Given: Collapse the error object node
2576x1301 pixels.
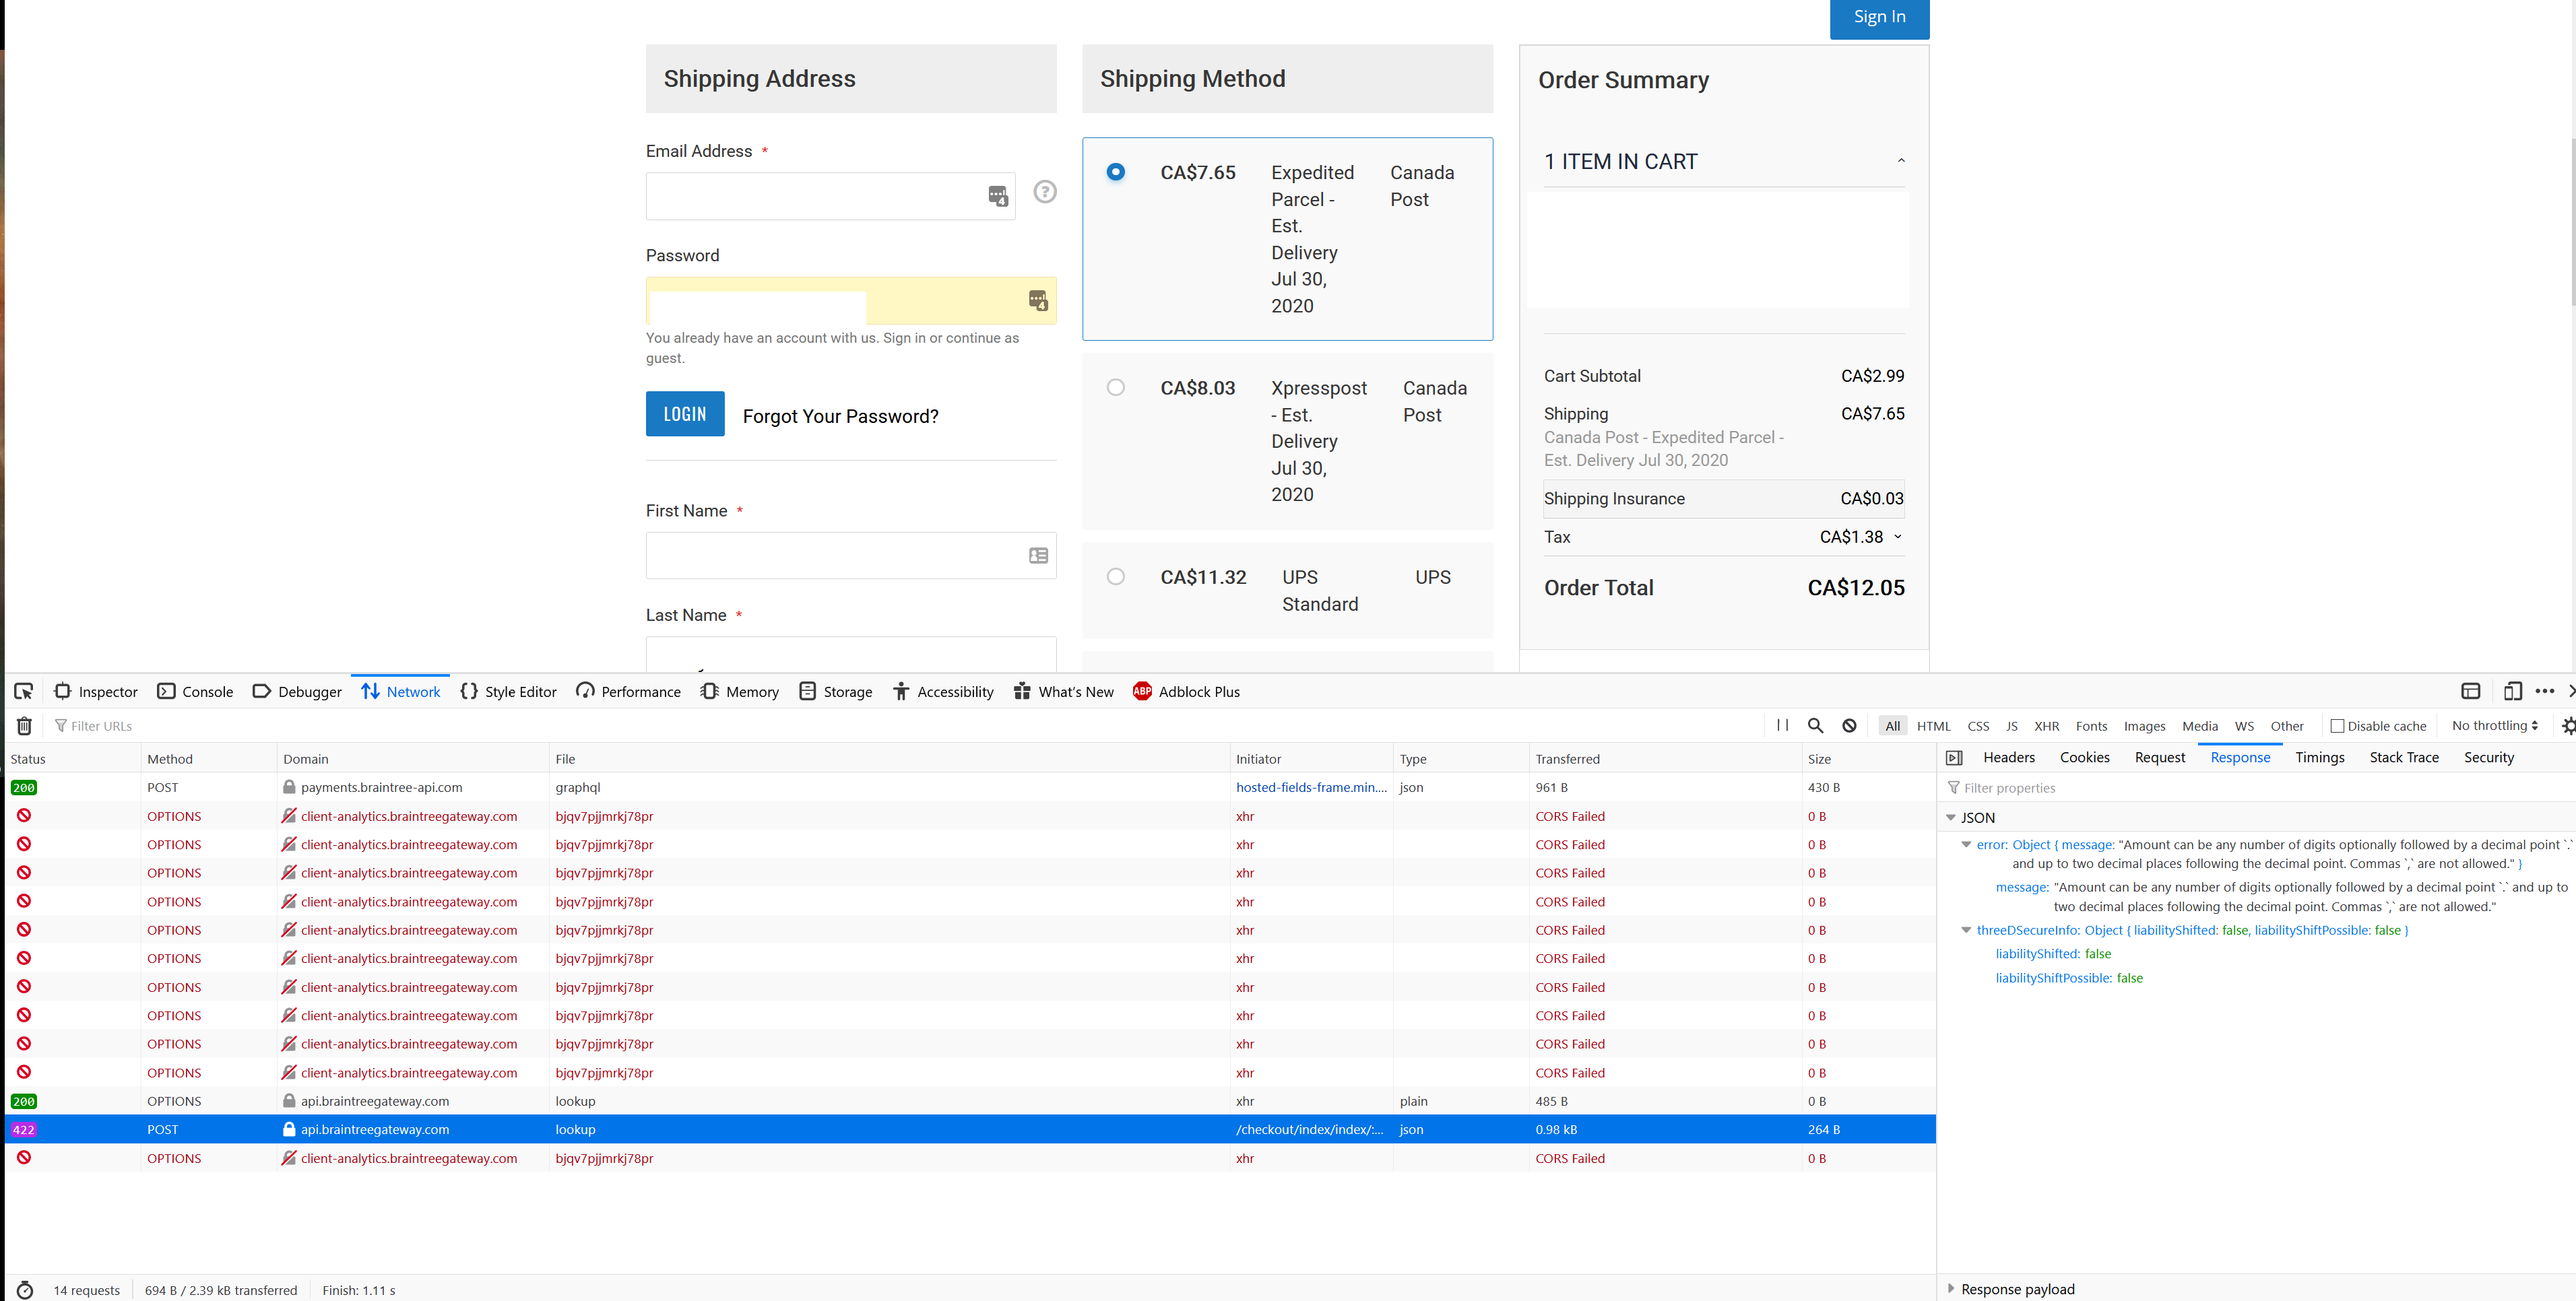Looking at the screenshot, I should click(x=1966, y=845).
